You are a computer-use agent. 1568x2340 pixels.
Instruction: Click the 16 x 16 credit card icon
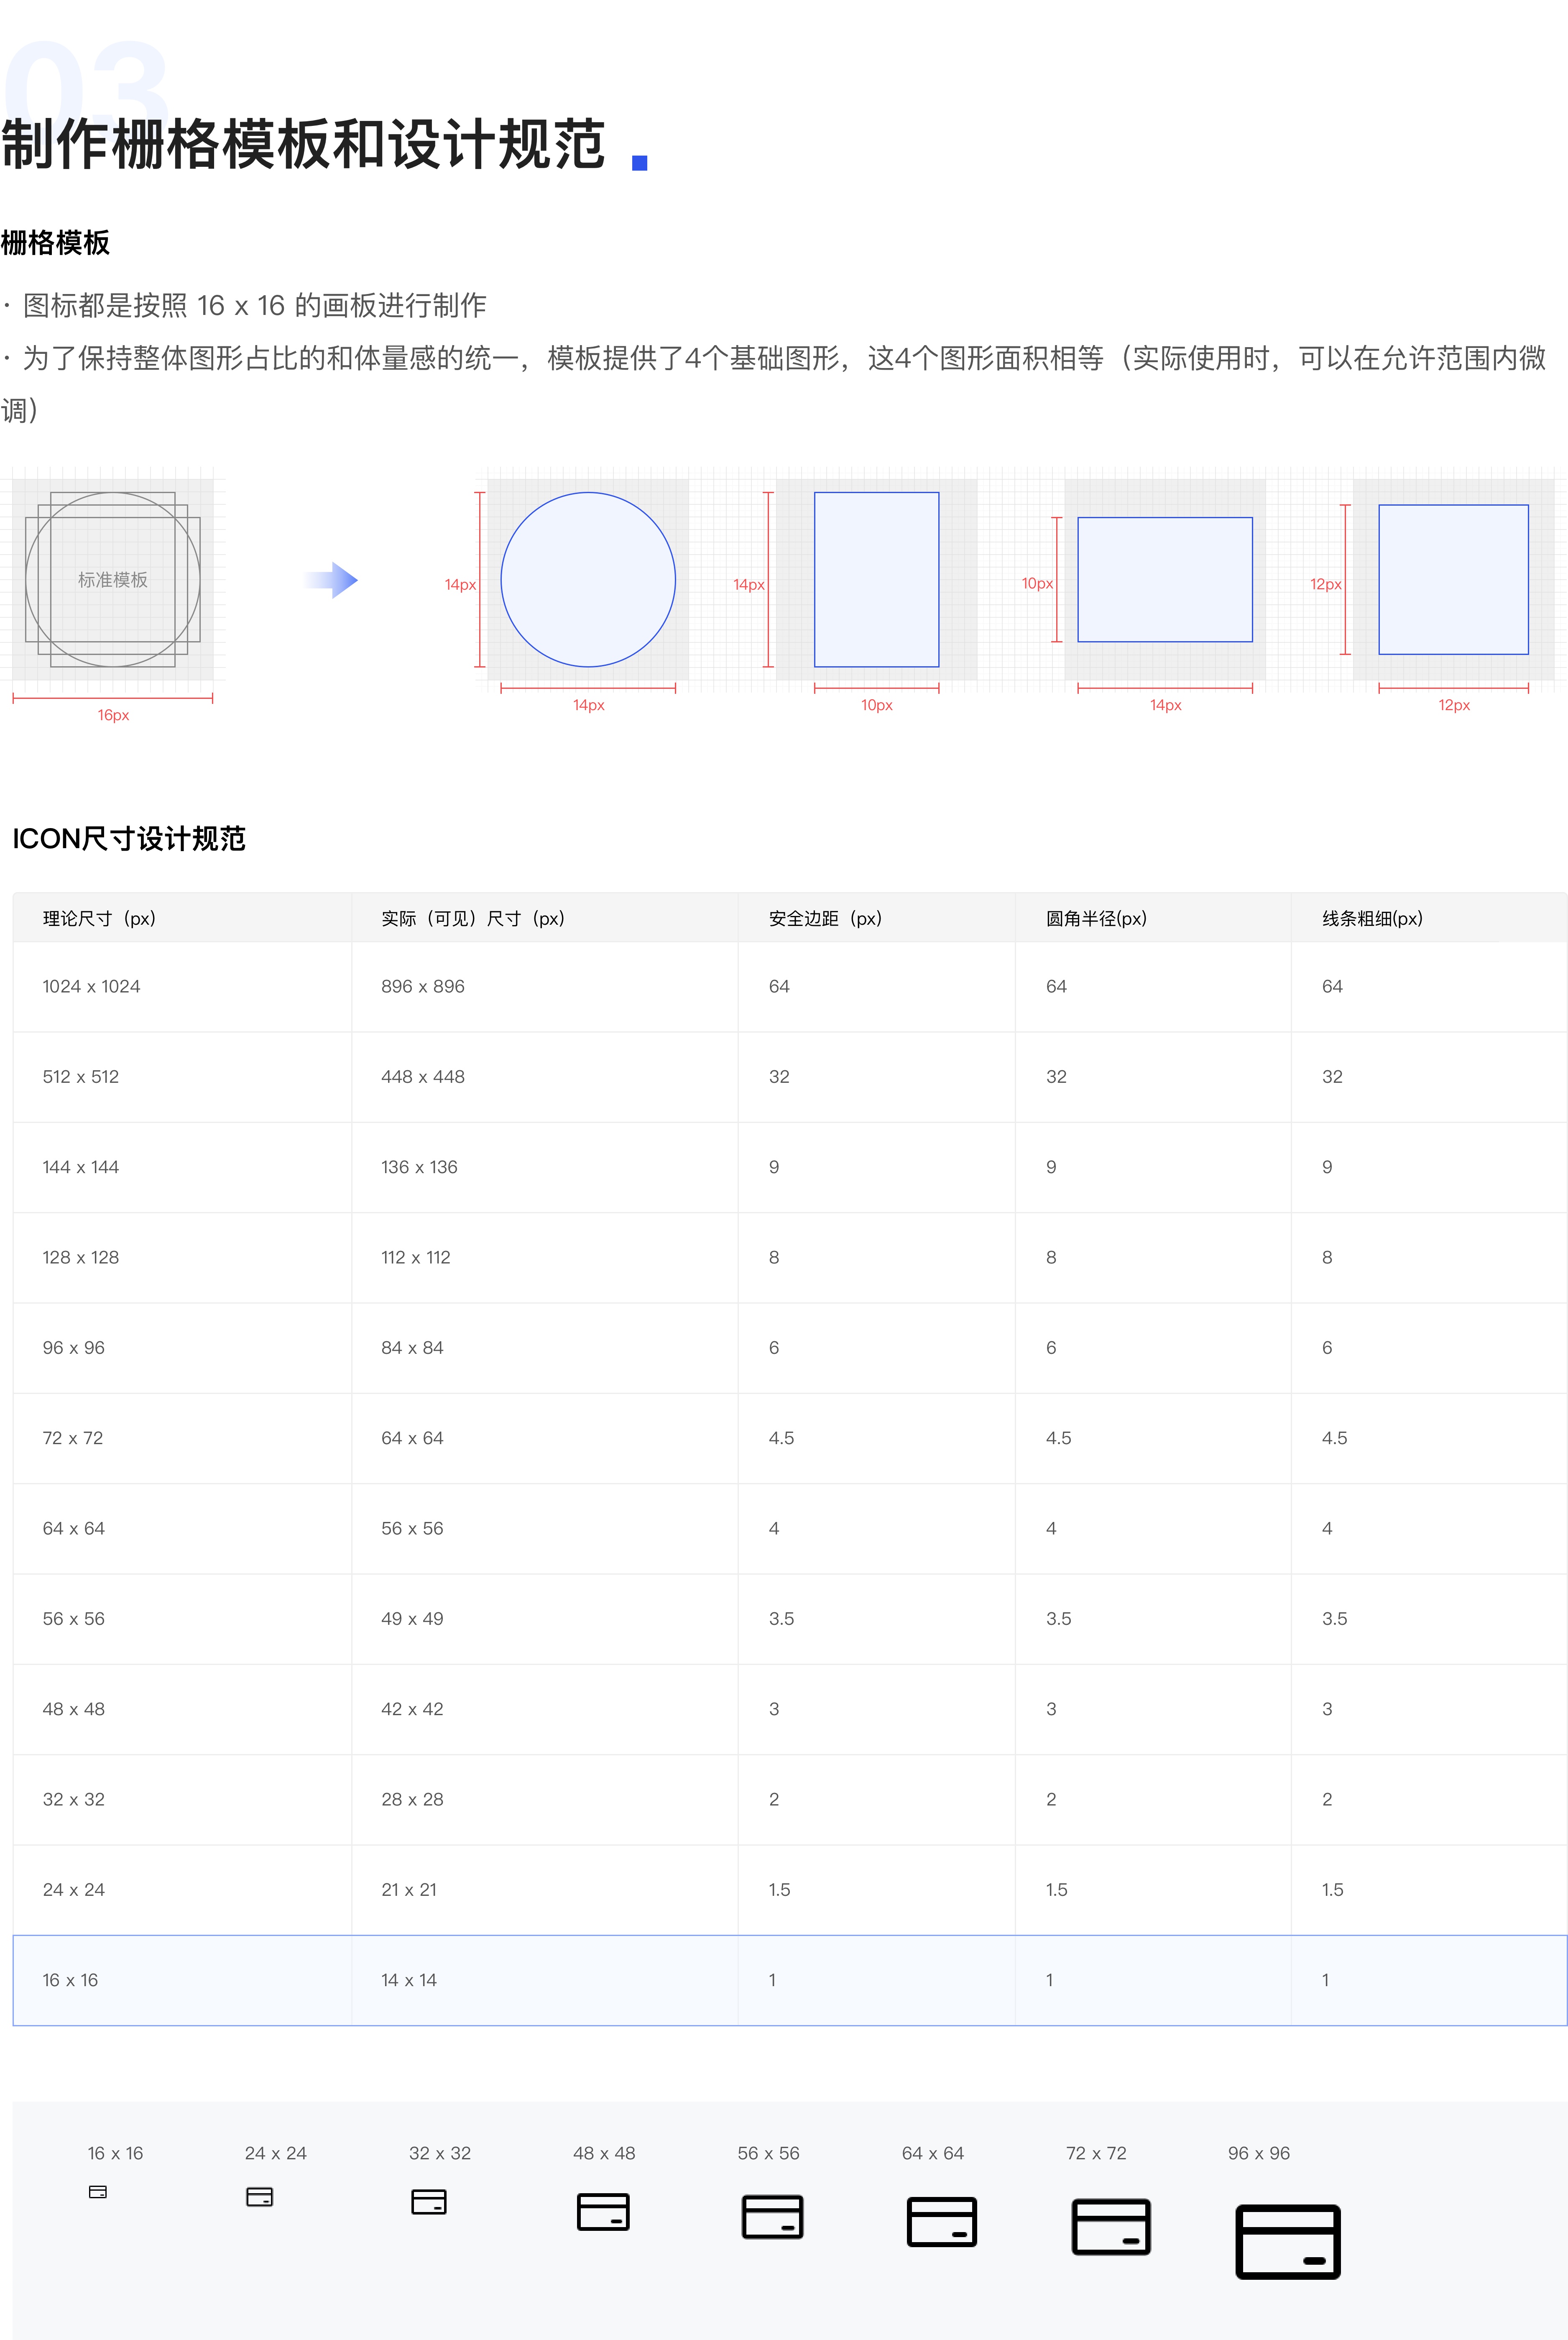tap(98, 2192)
